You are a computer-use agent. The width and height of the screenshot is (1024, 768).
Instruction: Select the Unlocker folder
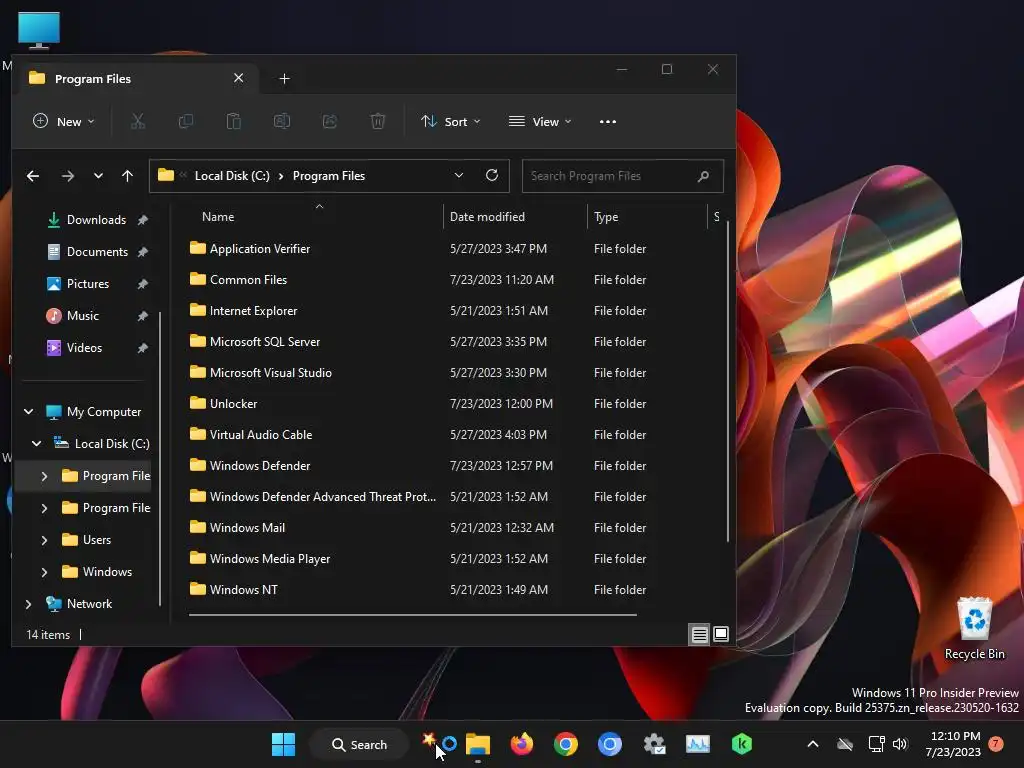tap(223, 404)
